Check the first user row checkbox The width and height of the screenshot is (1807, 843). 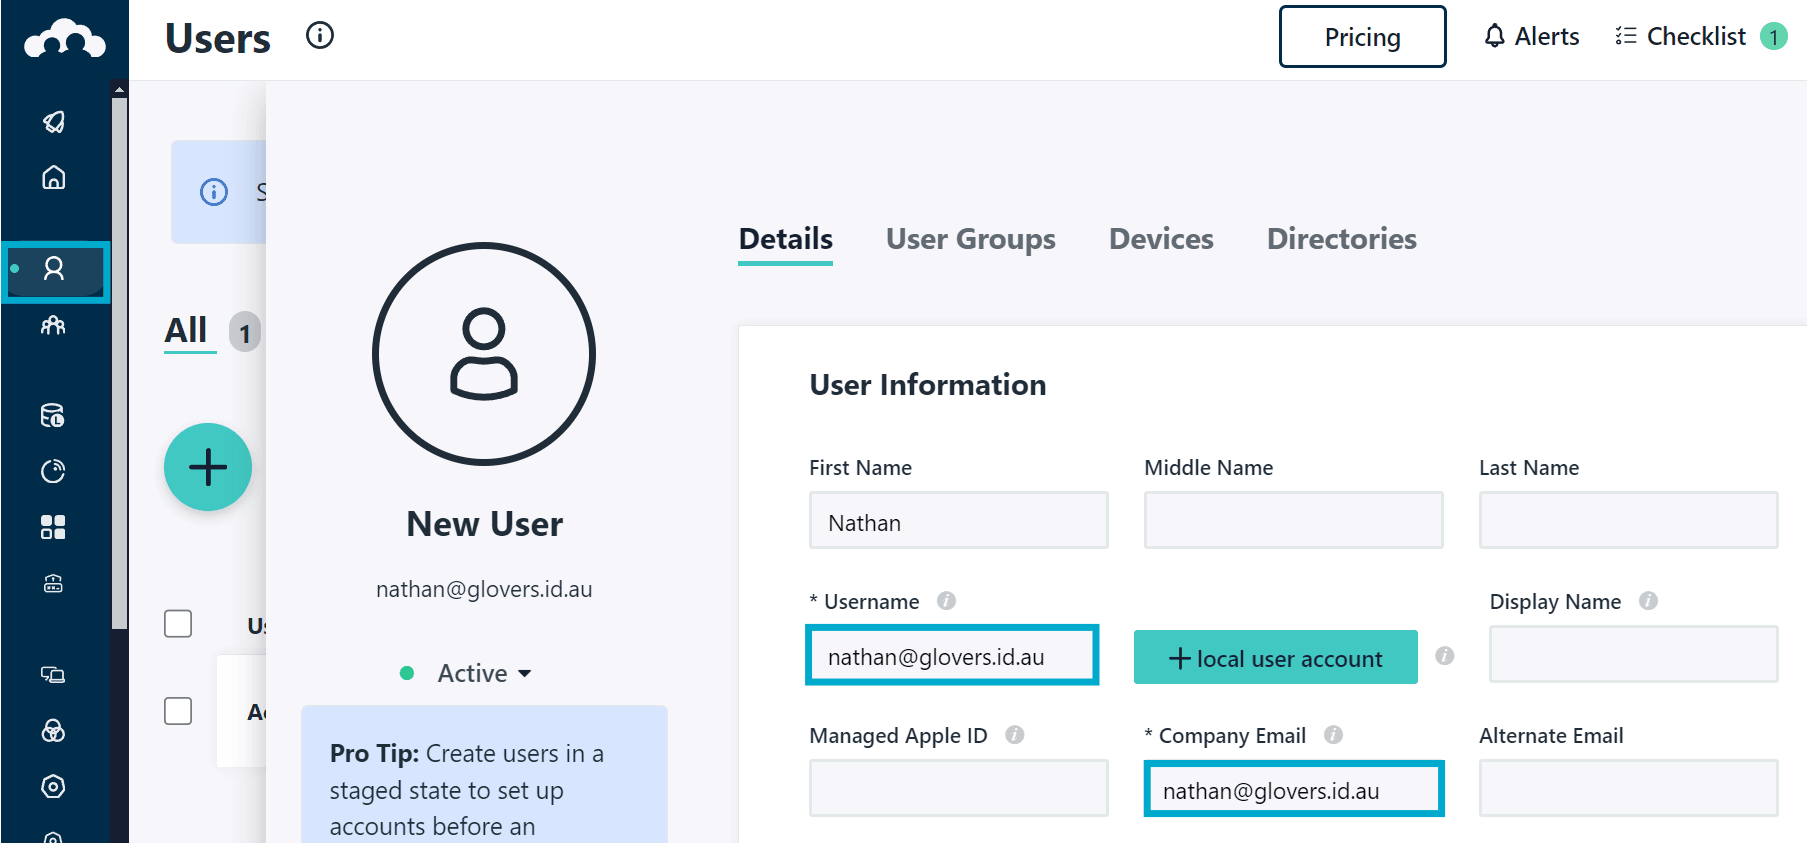pyautogui.click(x=178, y=711)
